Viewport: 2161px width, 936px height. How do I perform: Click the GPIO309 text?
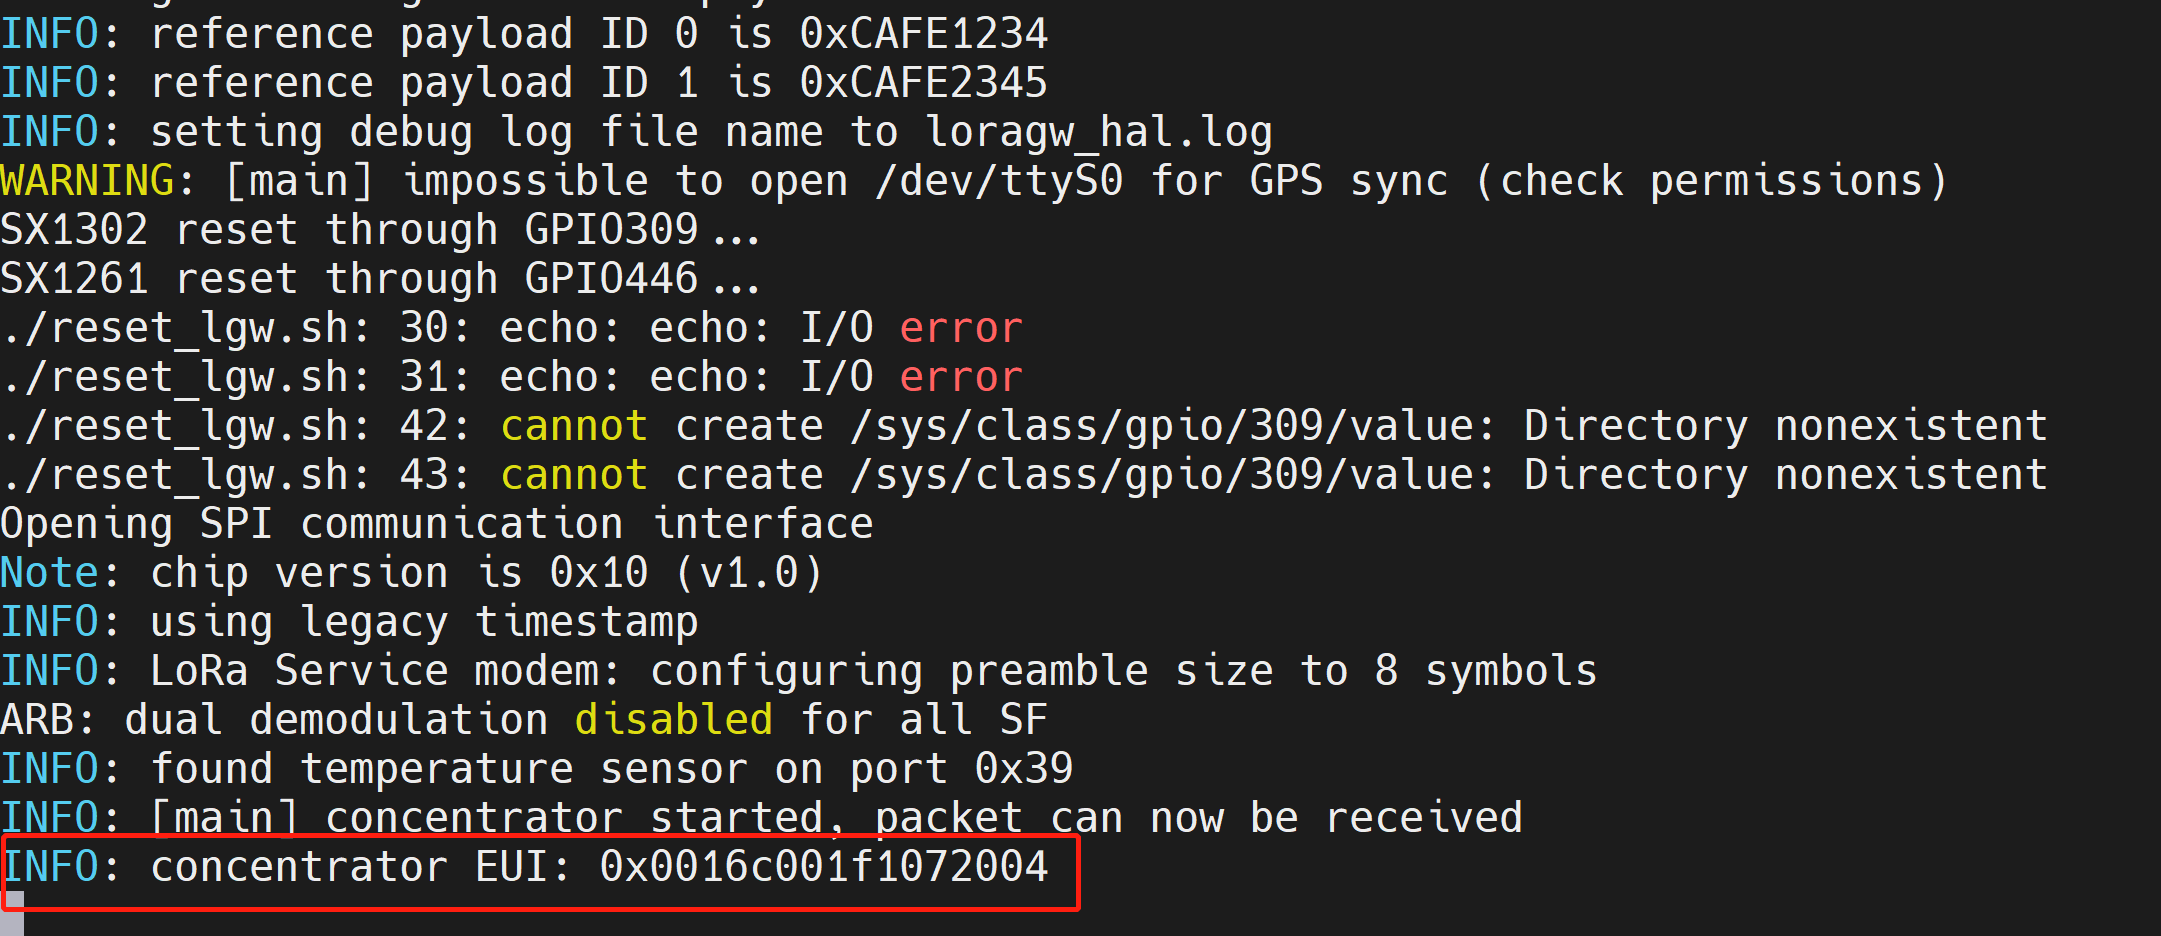coord(612,230)
